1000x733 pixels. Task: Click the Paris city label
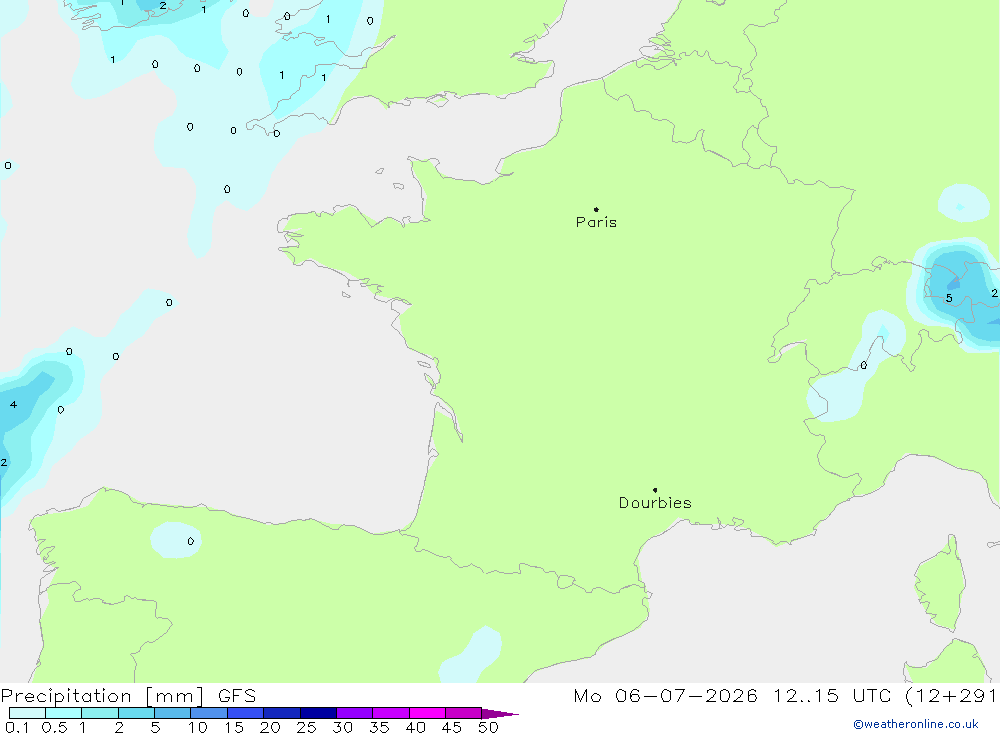[596, 222]
